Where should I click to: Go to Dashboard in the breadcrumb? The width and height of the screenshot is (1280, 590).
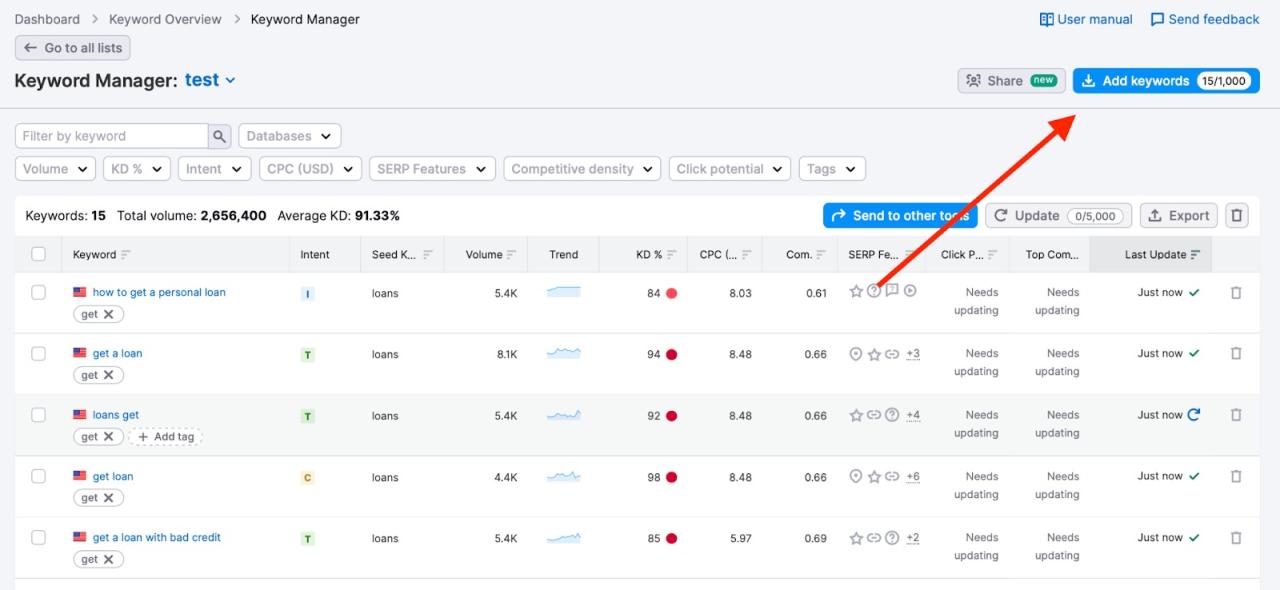click(47, 19)
